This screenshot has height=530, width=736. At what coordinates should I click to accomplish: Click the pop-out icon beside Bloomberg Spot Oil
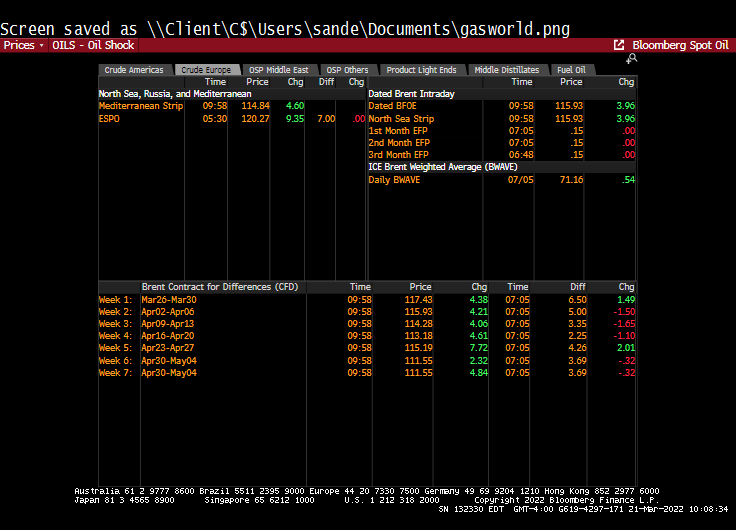pyautogui.click(x=619, y=45)
